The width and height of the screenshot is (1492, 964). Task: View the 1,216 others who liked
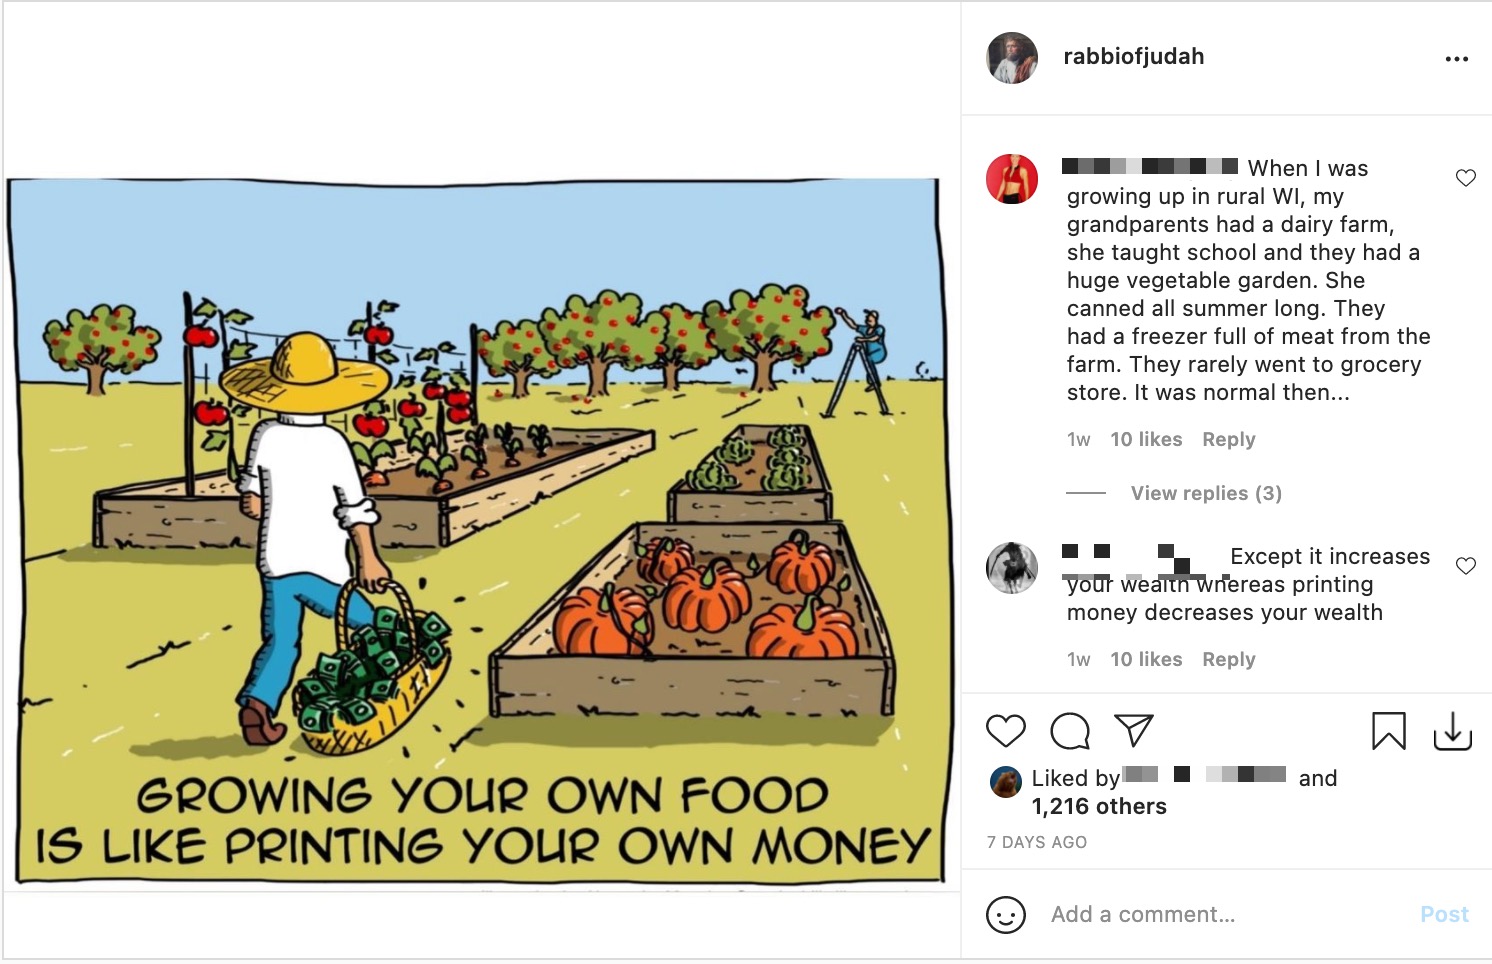(x=1098, y=806)
